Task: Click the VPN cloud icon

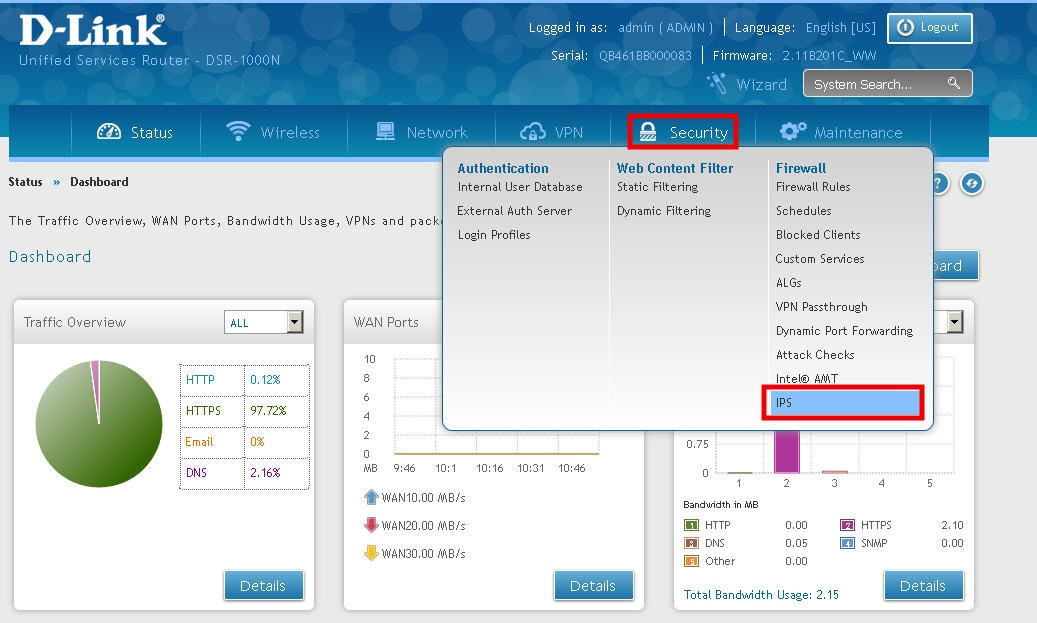Action: (x=533, y=132)
